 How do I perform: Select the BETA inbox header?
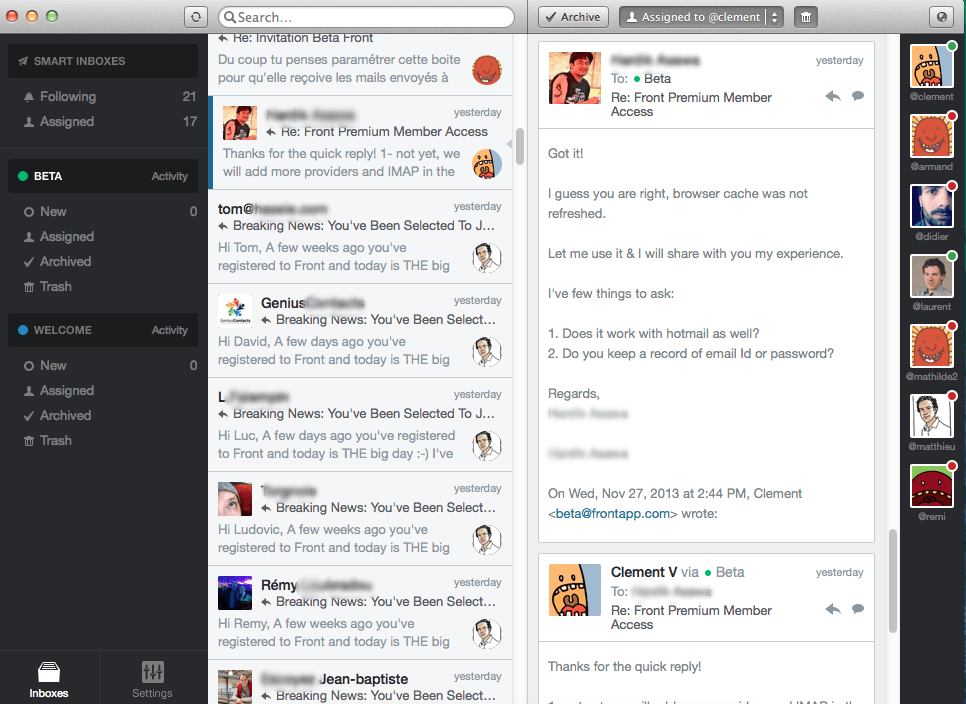(103, 176)
